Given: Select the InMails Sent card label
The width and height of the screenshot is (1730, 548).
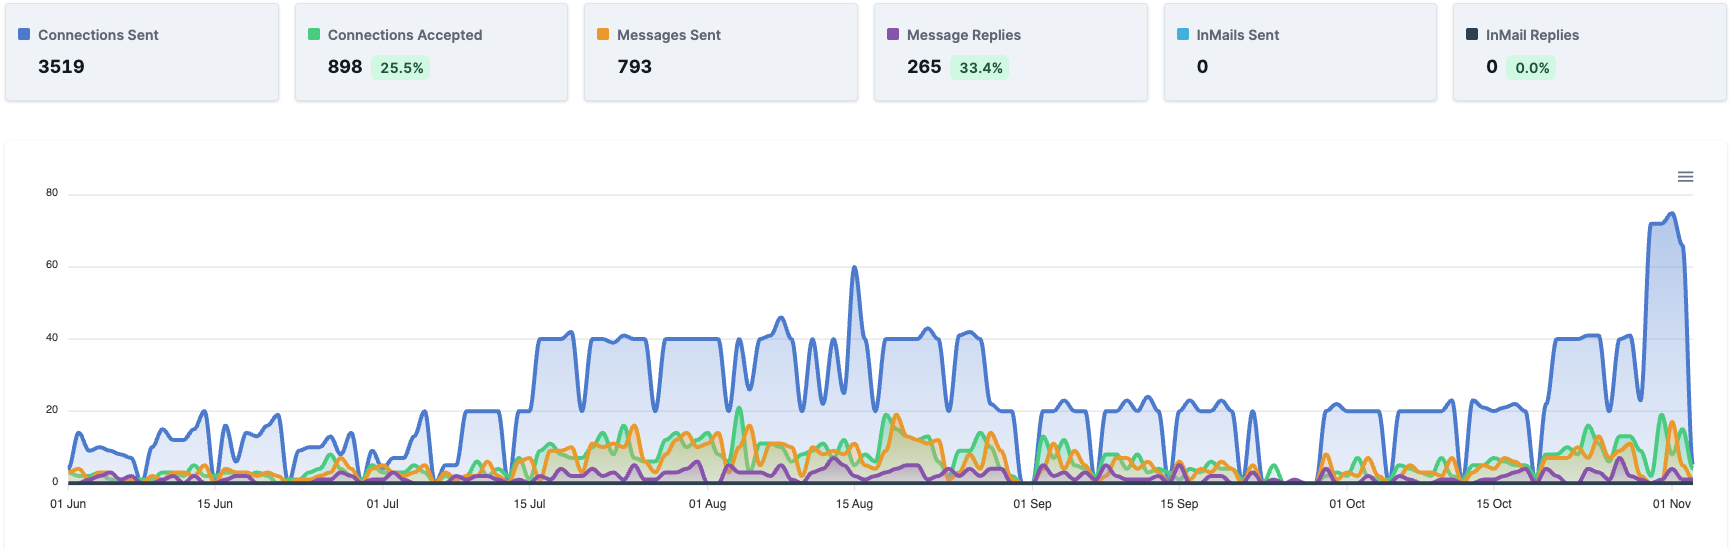Looking at the screenshot, I should click(x=1237, y=35).
